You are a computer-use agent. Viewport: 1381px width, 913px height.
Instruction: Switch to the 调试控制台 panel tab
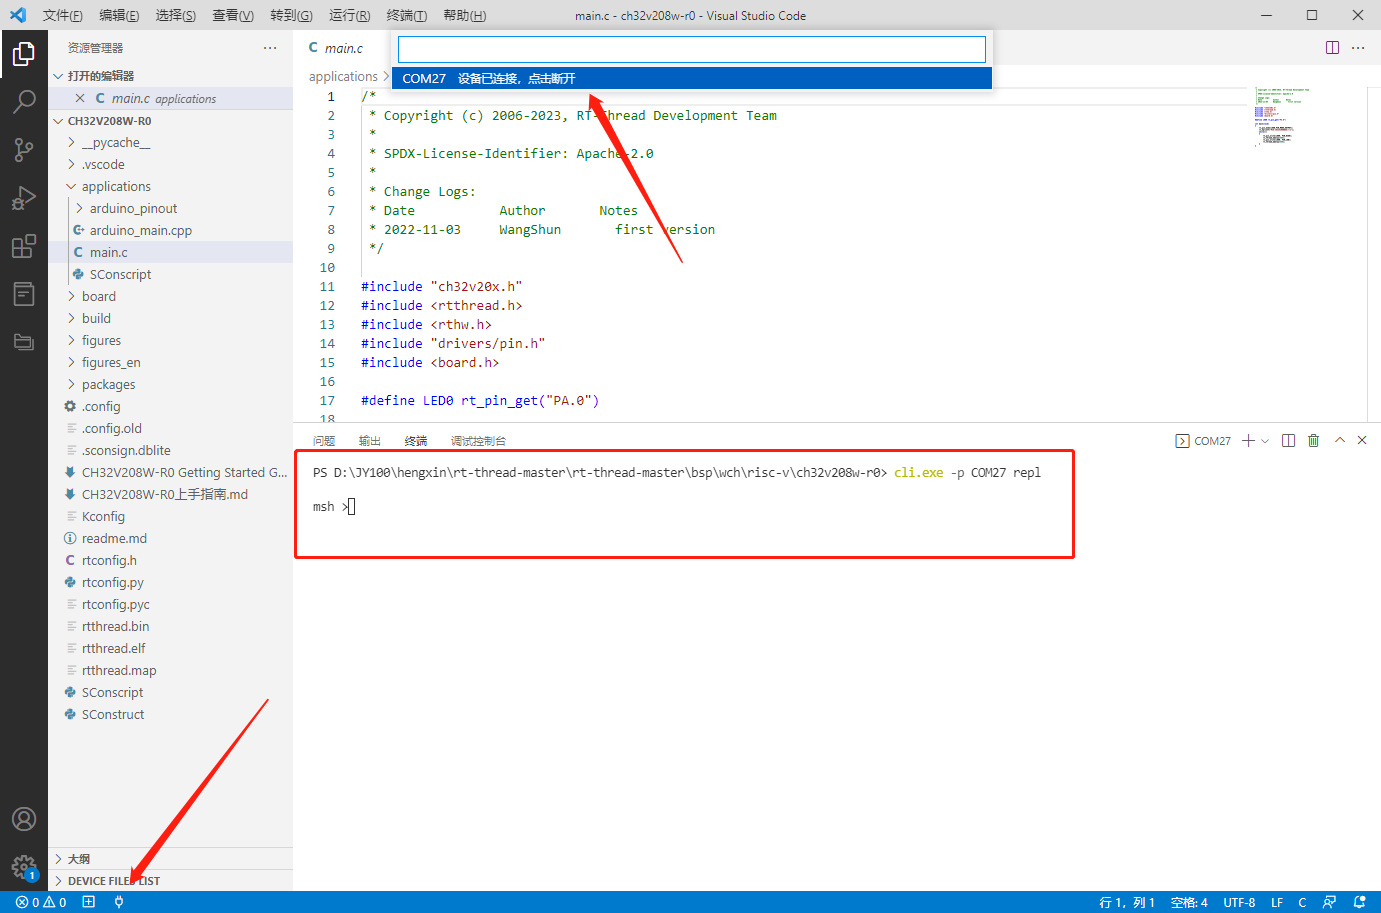coord(478,441)
